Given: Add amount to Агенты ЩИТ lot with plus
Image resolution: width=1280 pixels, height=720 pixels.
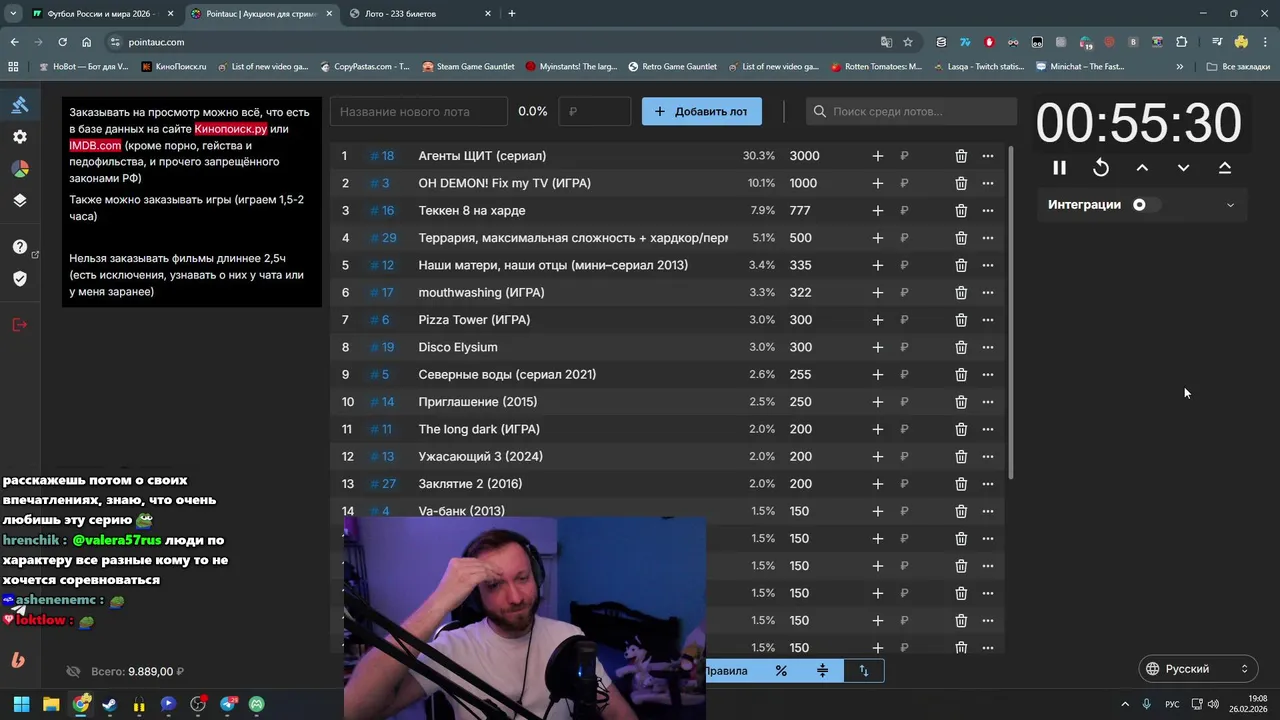Looking at the screenshot, I should [877, 156].
